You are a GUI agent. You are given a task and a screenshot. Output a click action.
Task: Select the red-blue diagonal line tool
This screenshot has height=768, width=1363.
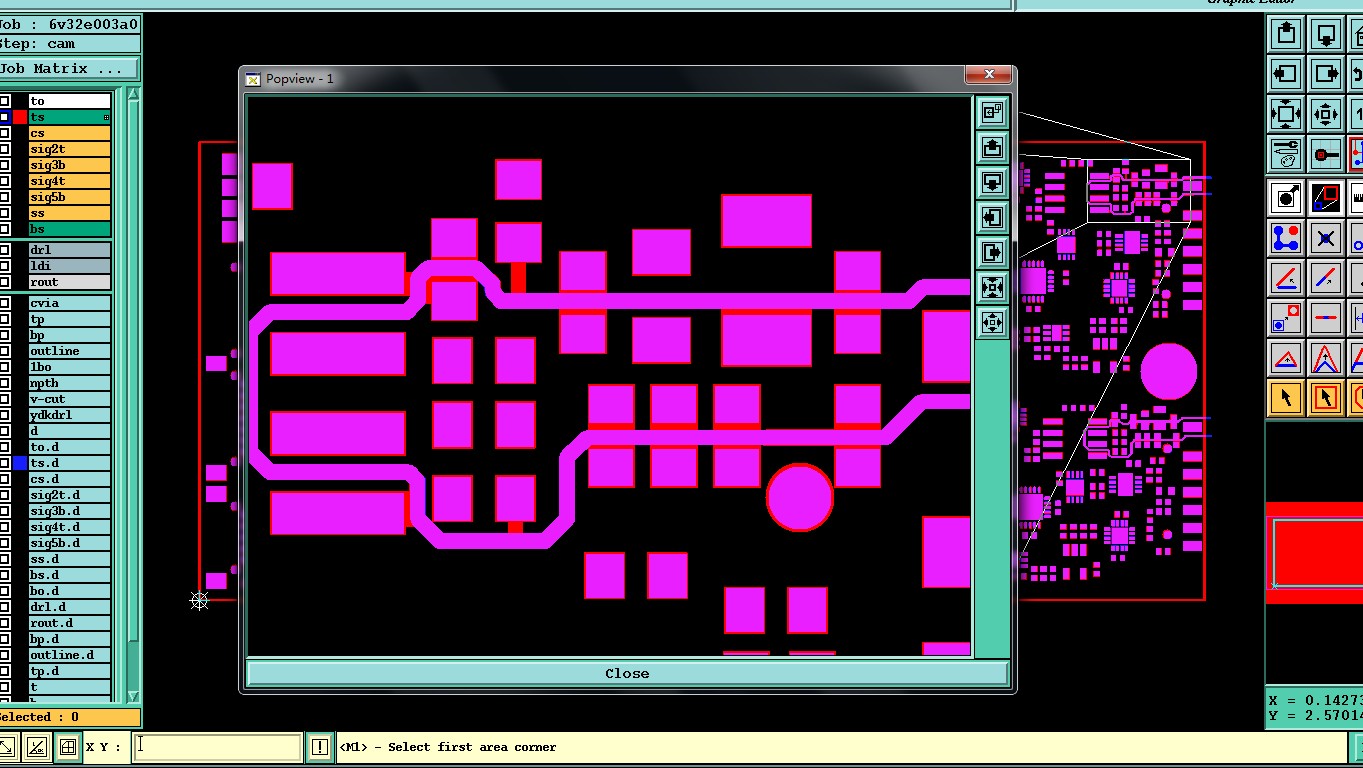pyautogui.click(x=1325, y=278)
